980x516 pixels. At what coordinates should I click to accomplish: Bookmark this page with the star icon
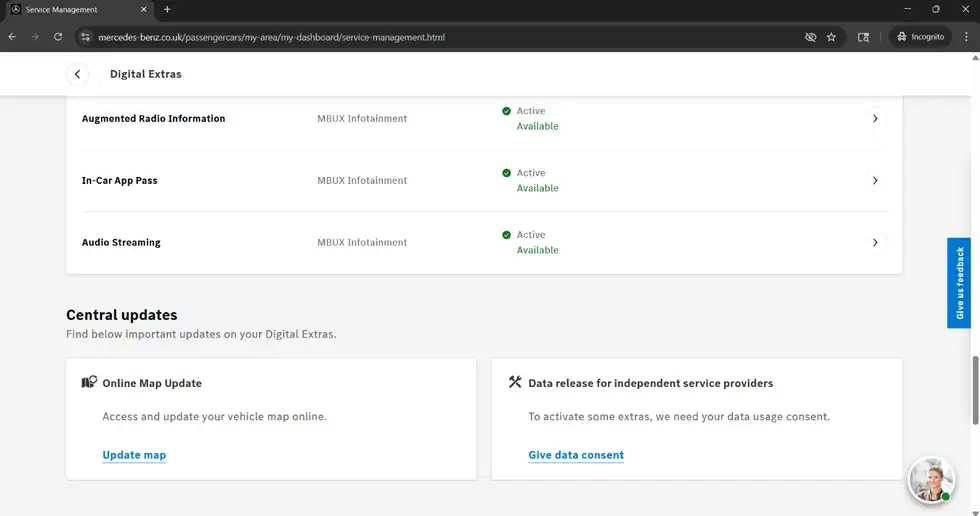(831, 37)
